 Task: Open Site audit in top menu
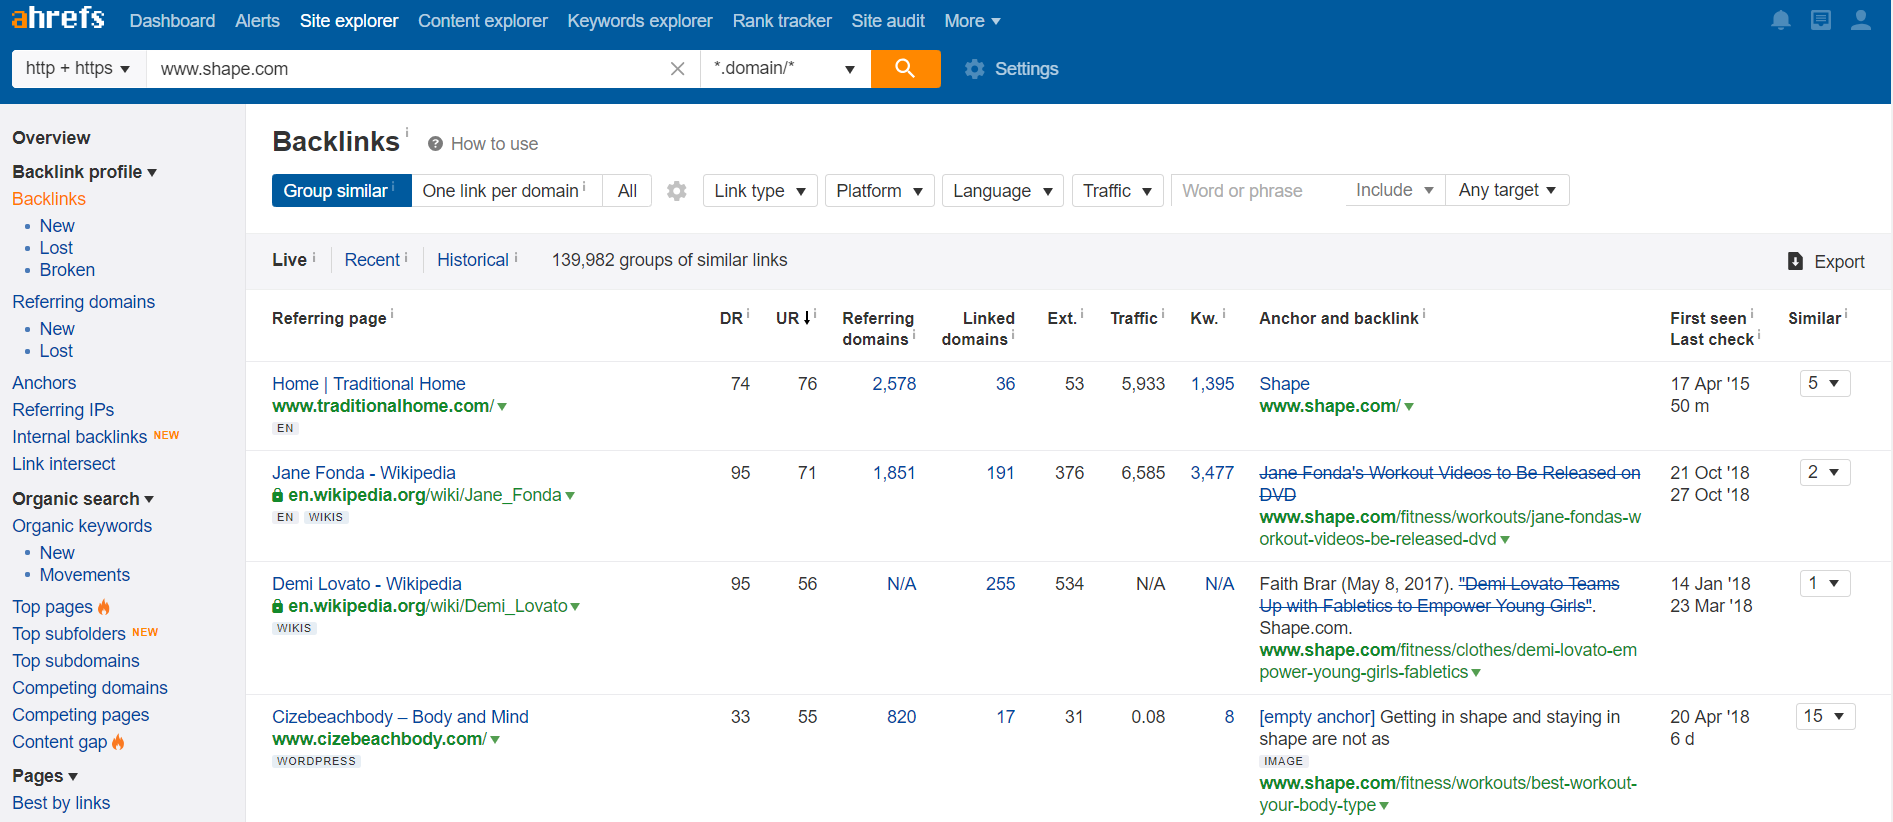[888, 21]
